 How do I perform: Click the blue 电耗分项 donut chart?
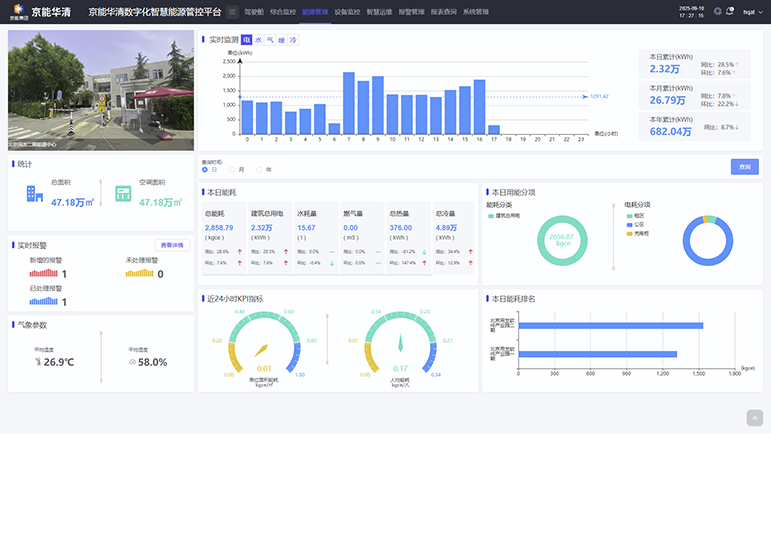[708, 240]
